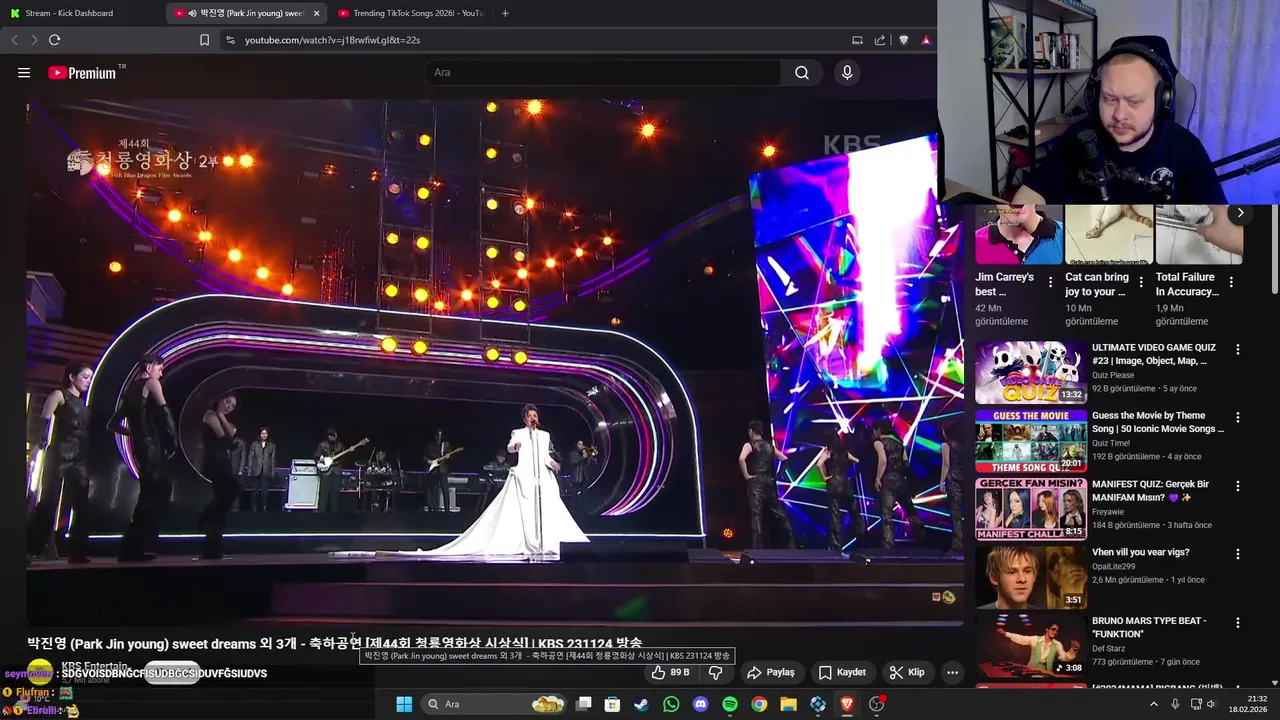1280x720 pixels.
Task: Open the YouTube hamburger guide menu
Action: [x=24, y=73]
